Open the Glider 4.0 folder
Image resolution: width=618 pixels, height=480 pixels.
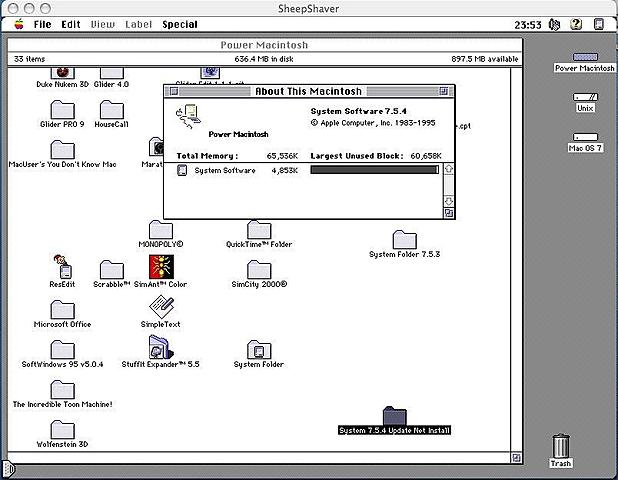click(112, 73)
